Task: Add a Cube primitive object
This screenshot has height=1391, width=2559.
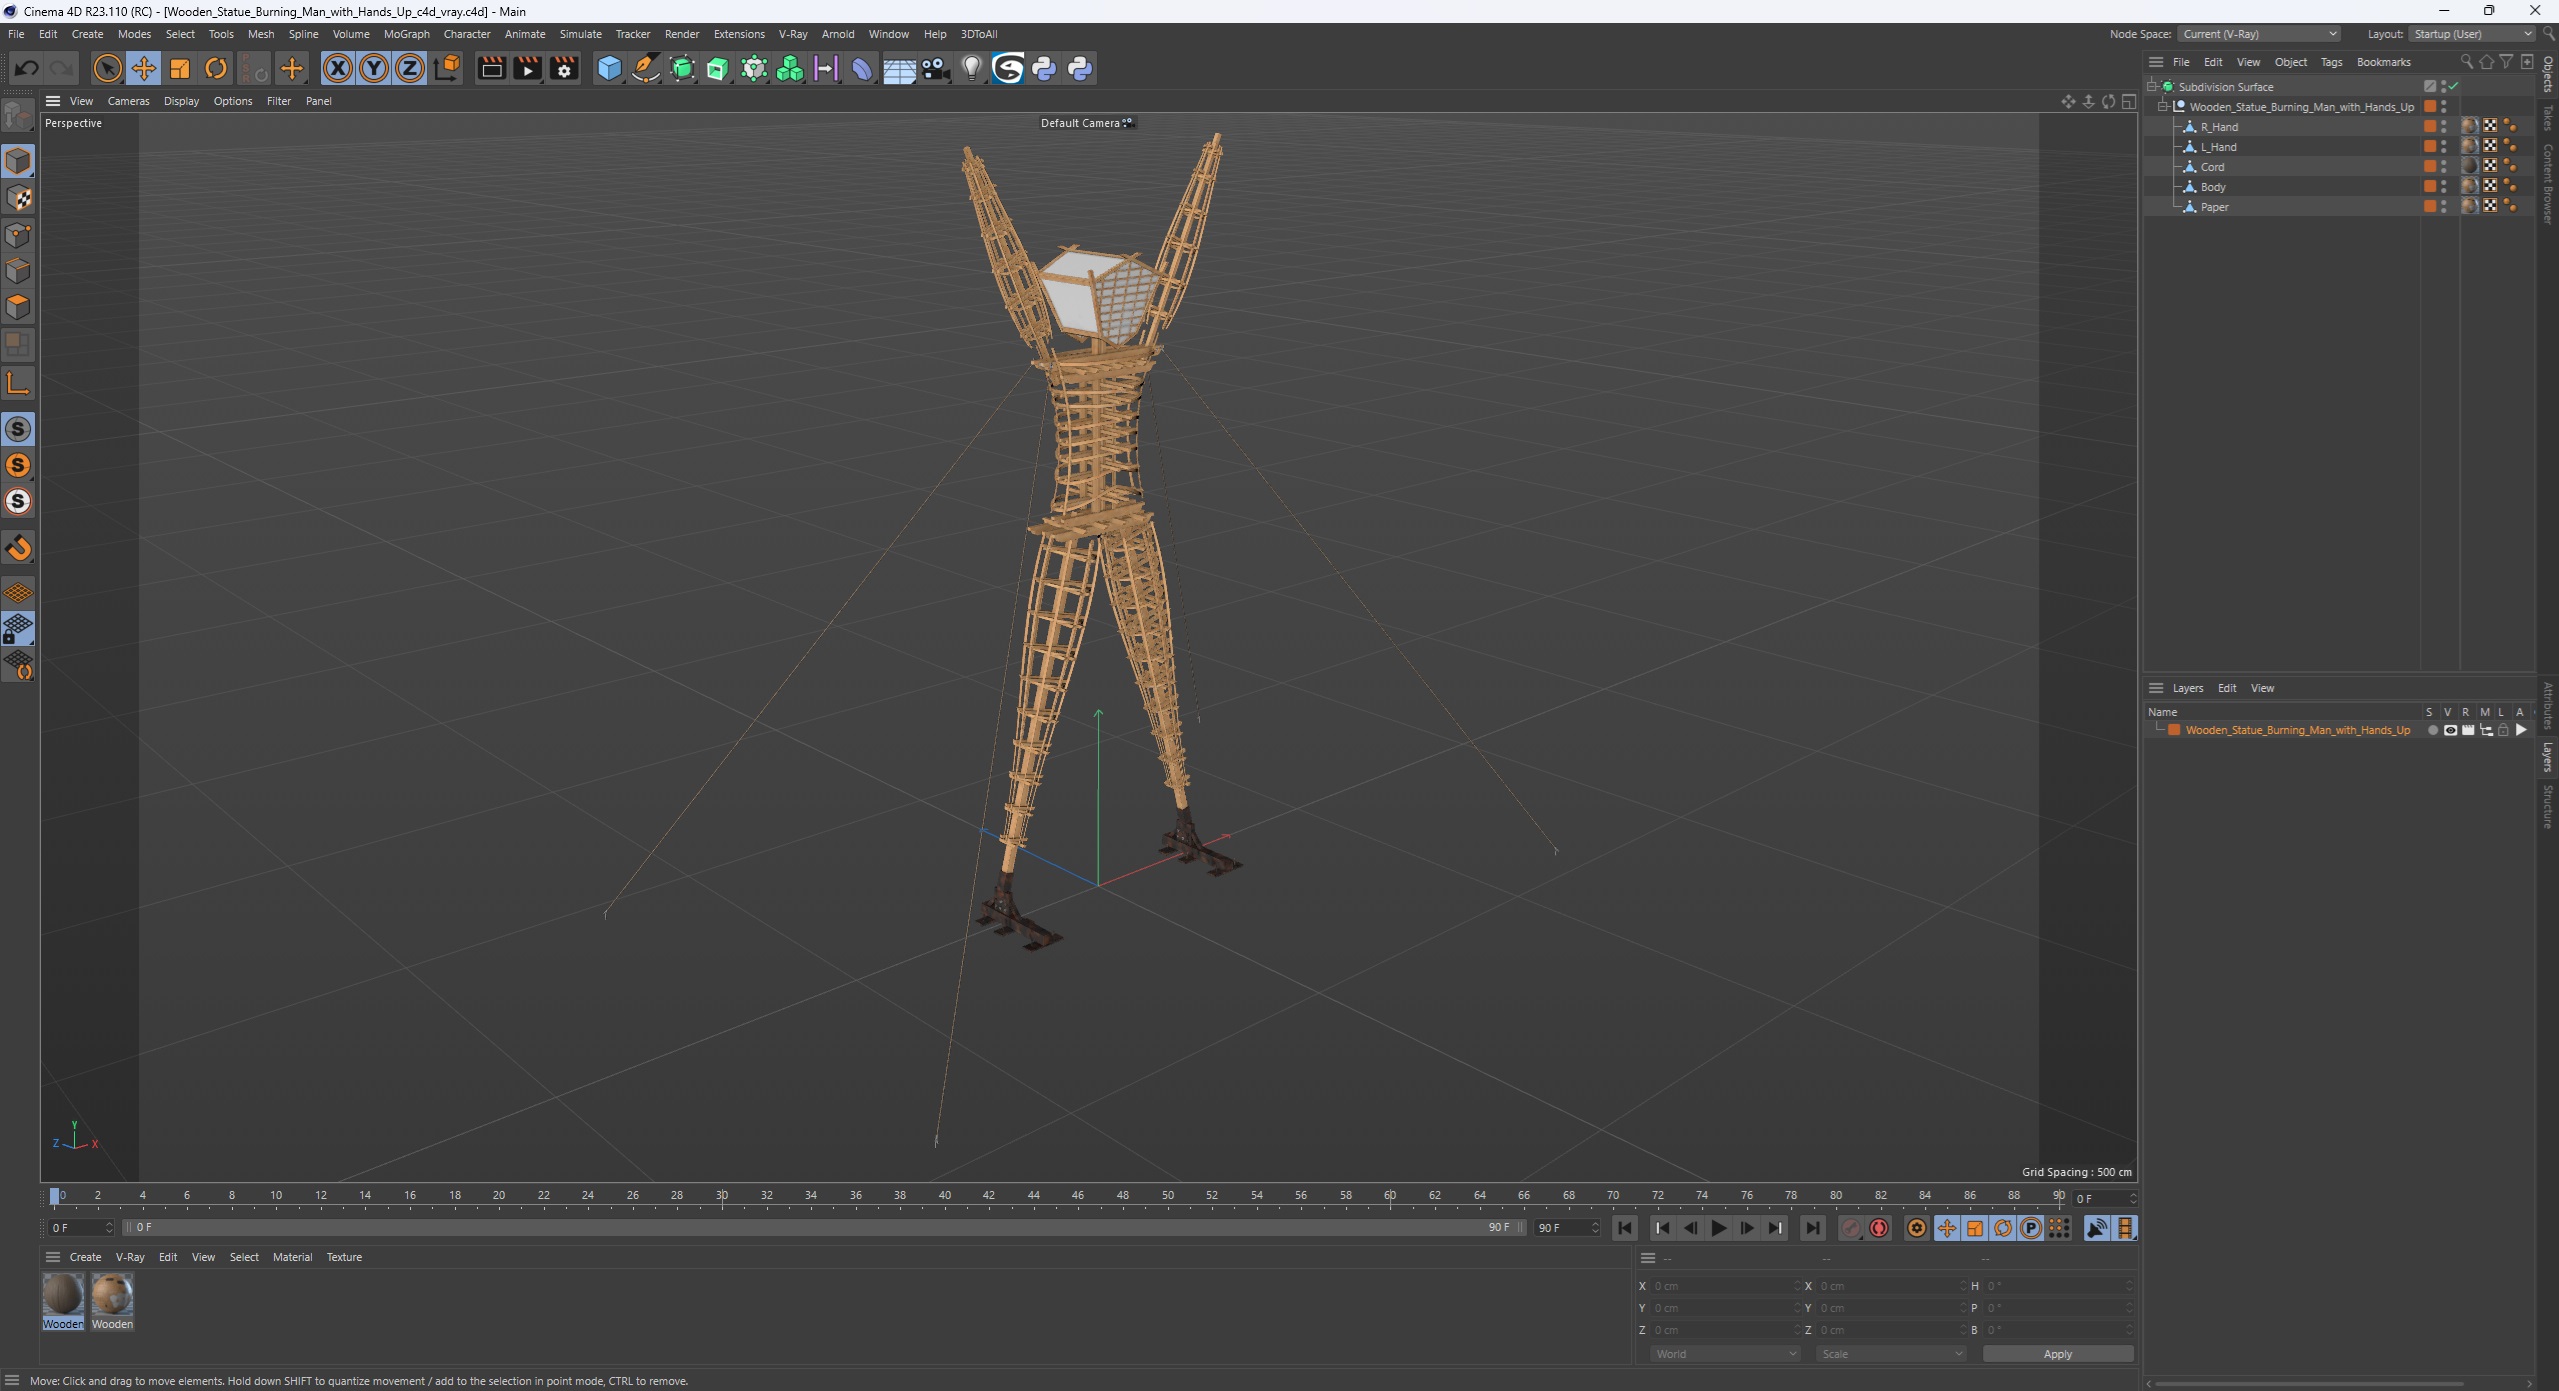Action: coord(609,68)
